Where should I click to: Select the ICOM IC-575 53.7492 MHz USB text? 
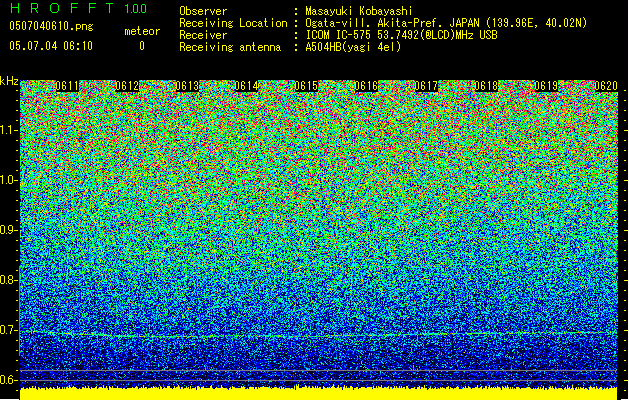(x=401, y=35)
